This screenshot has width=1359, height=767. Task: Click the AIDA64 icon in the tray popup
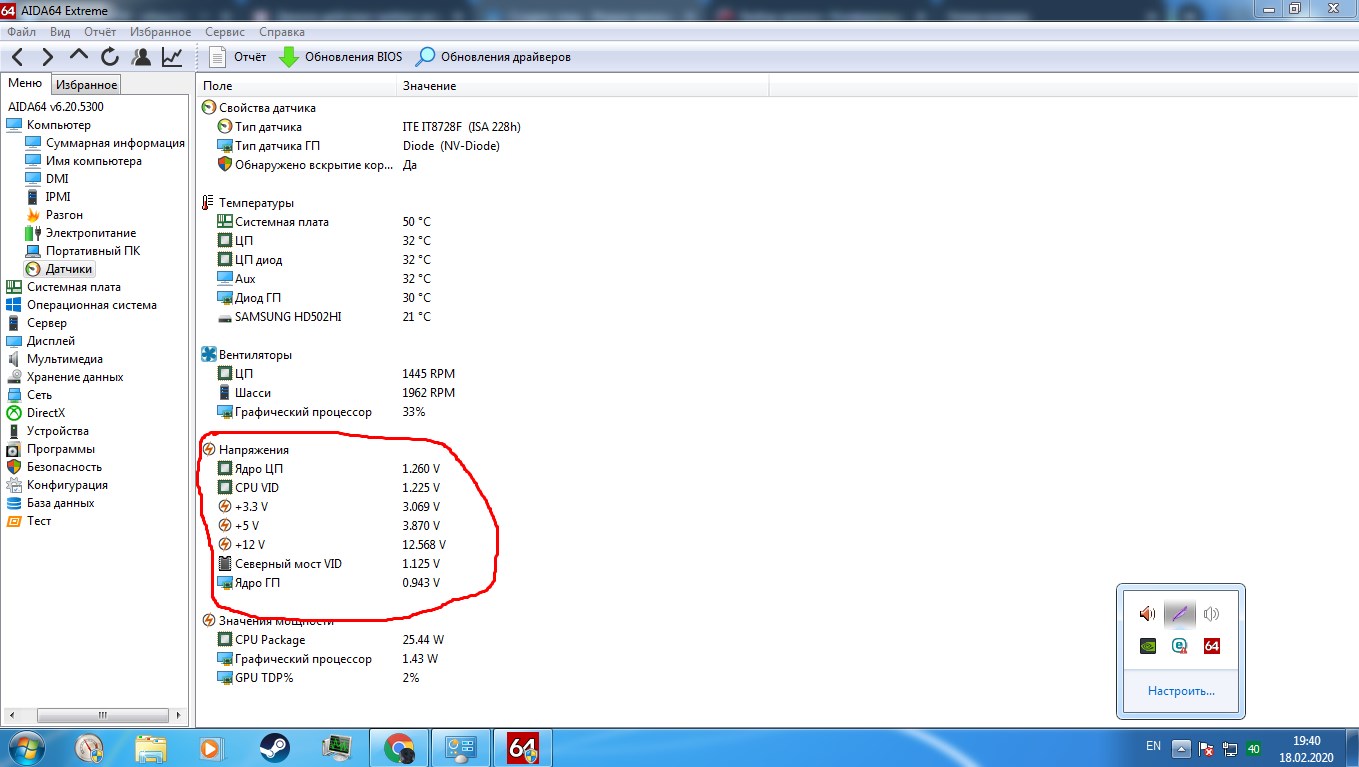(1212, 646)
